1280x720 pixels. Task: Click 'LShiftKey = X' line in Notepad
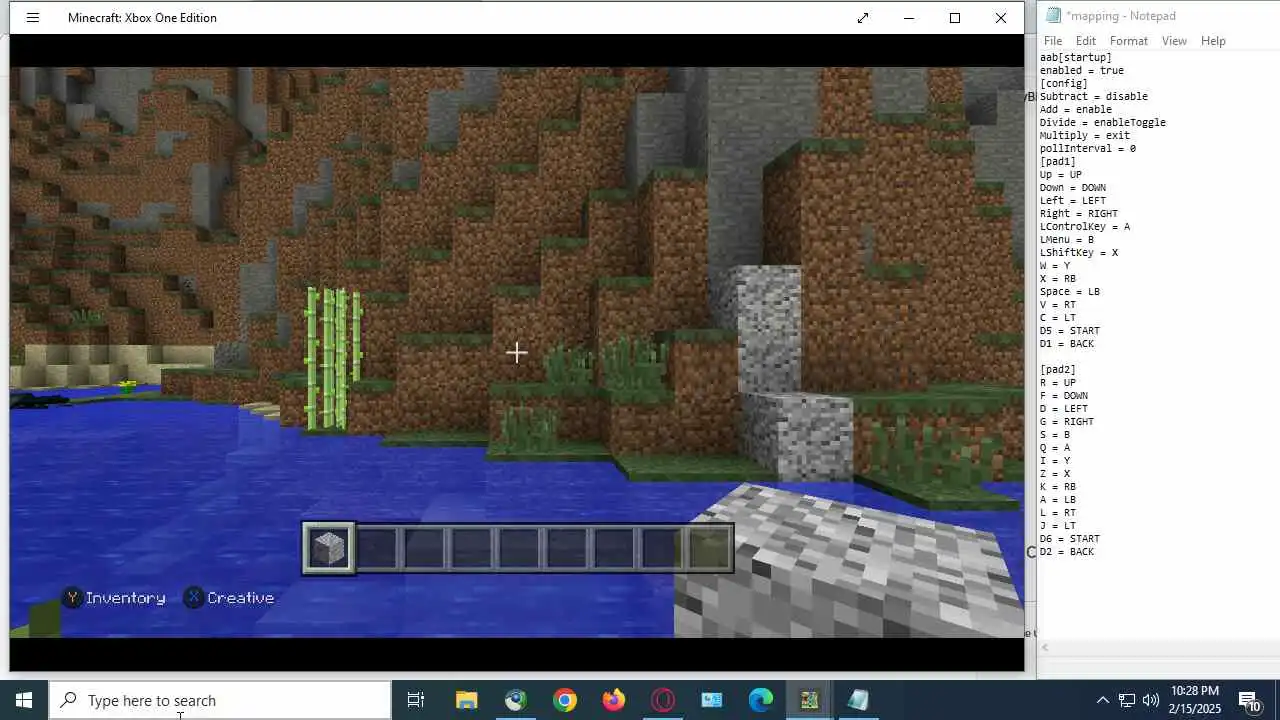tap(1079, 253)
